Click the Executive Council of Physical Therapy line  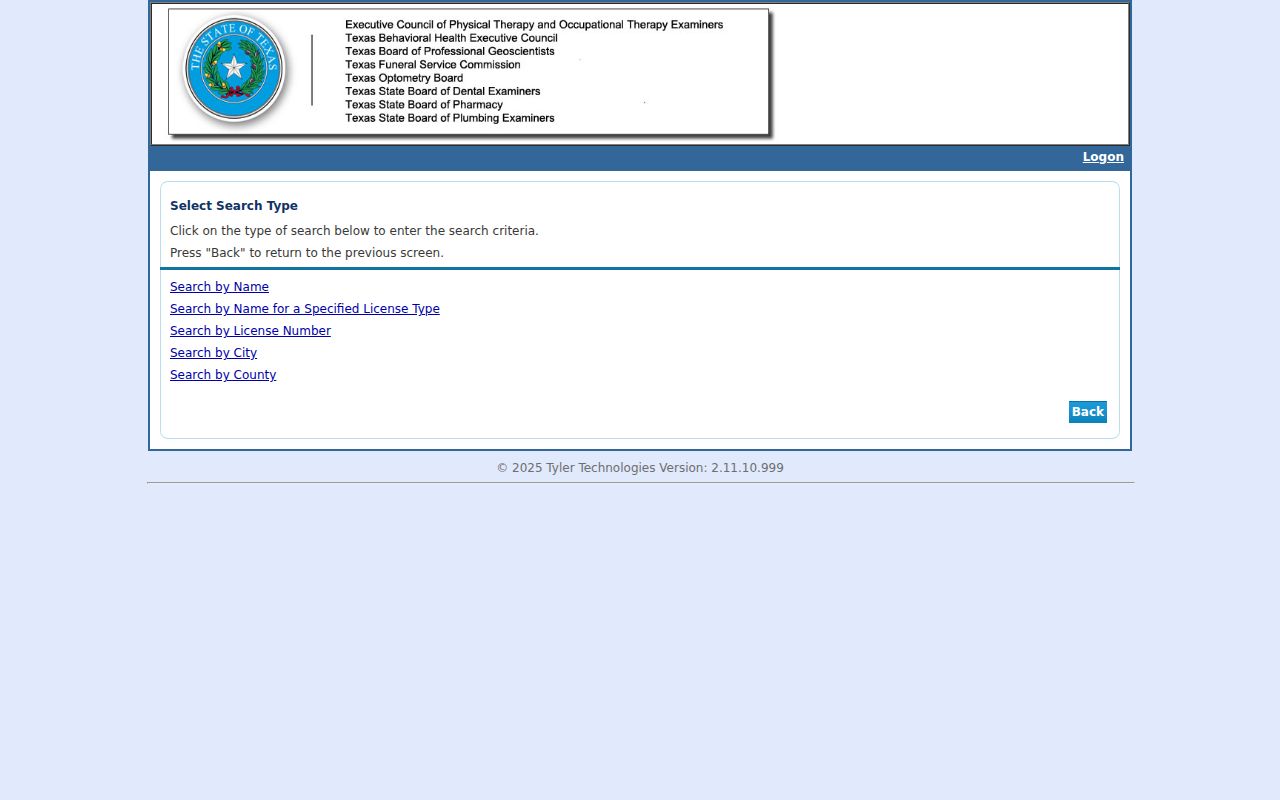point(534,25)
